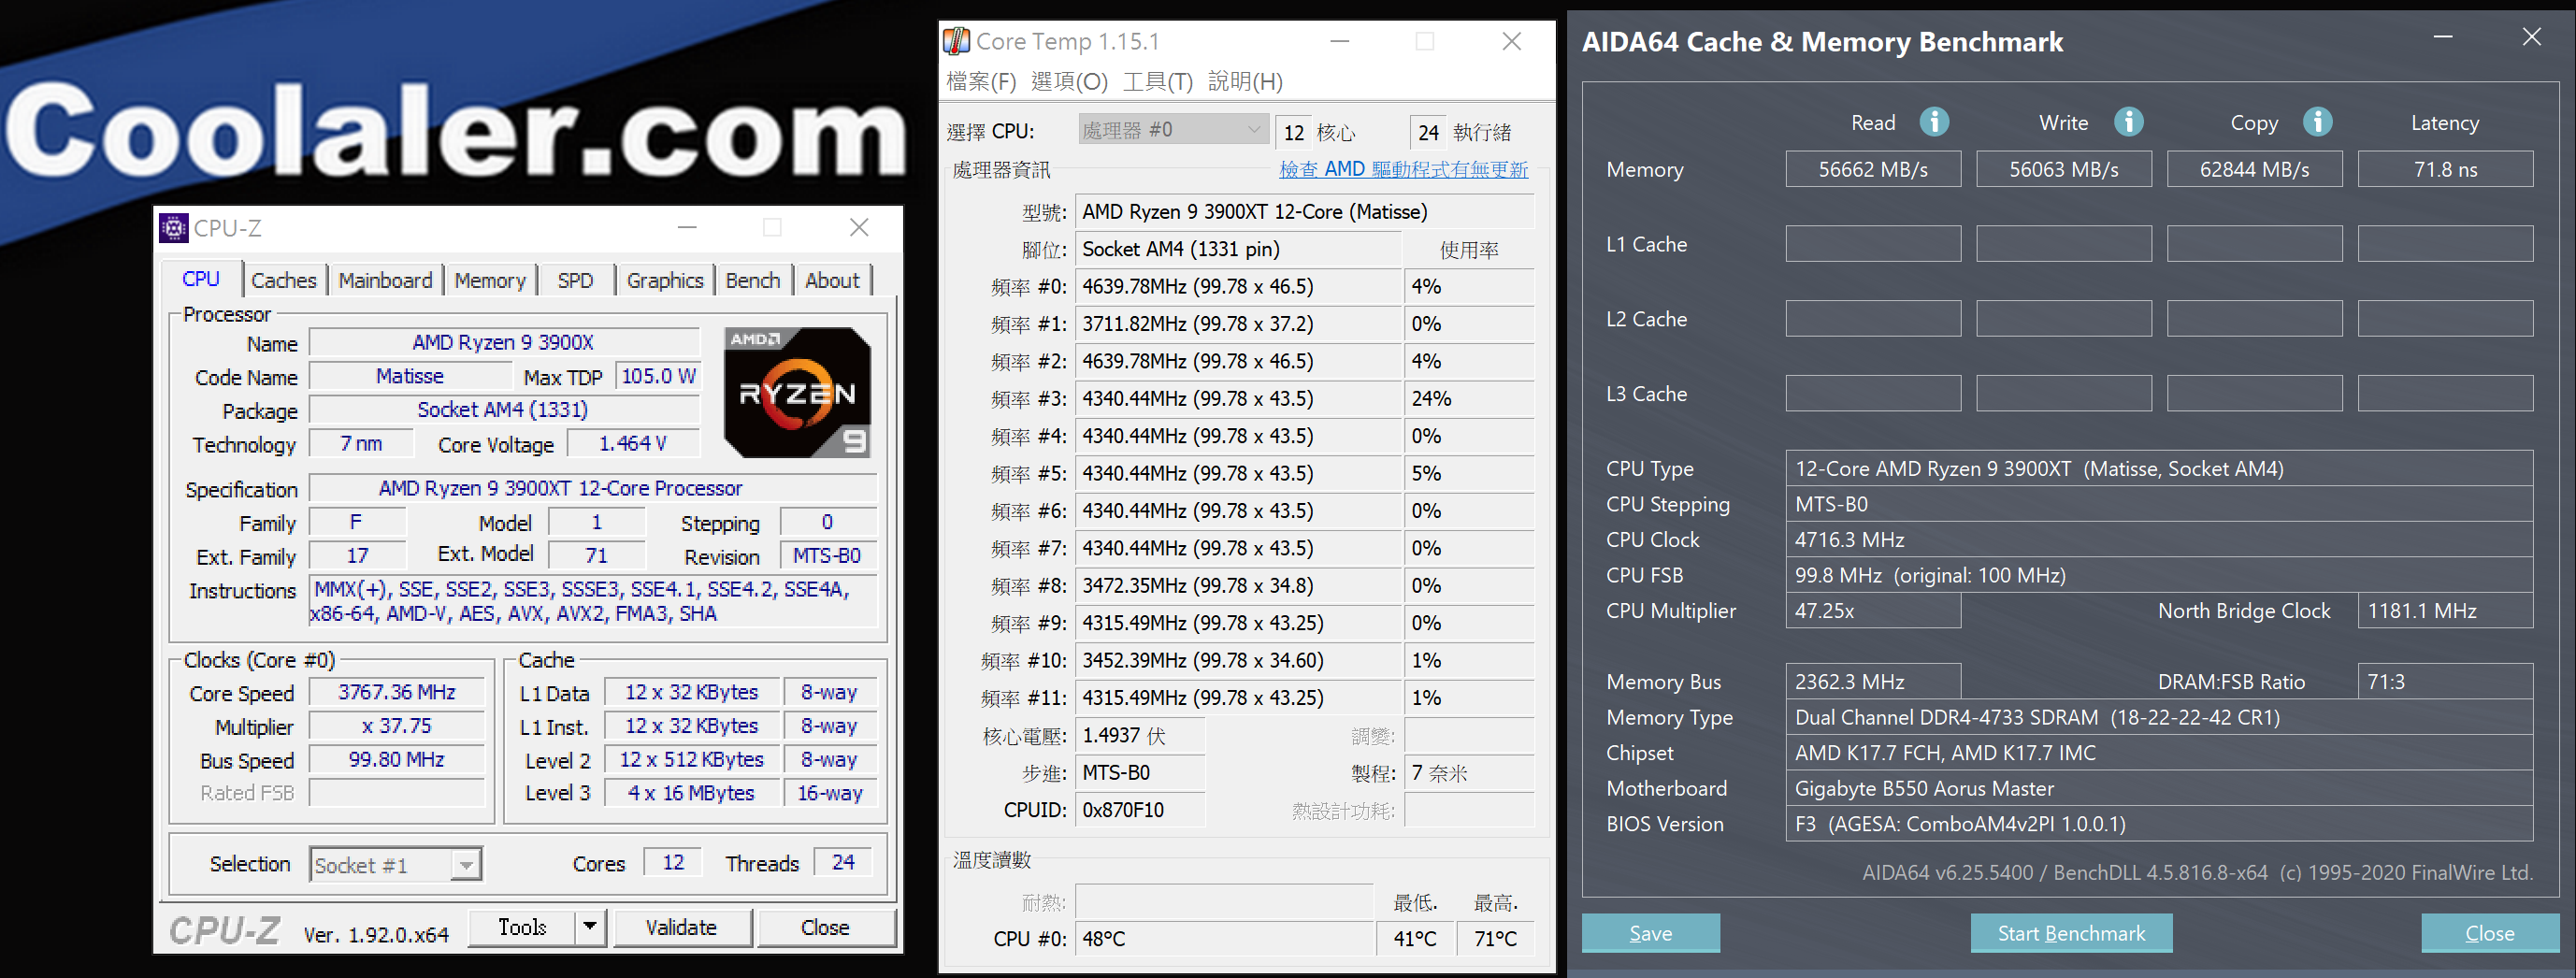Click the Ryzen 9 logo in CPU-Z
The width and height of the screenshot is (2576, 978).
click(x=797, y=393)
